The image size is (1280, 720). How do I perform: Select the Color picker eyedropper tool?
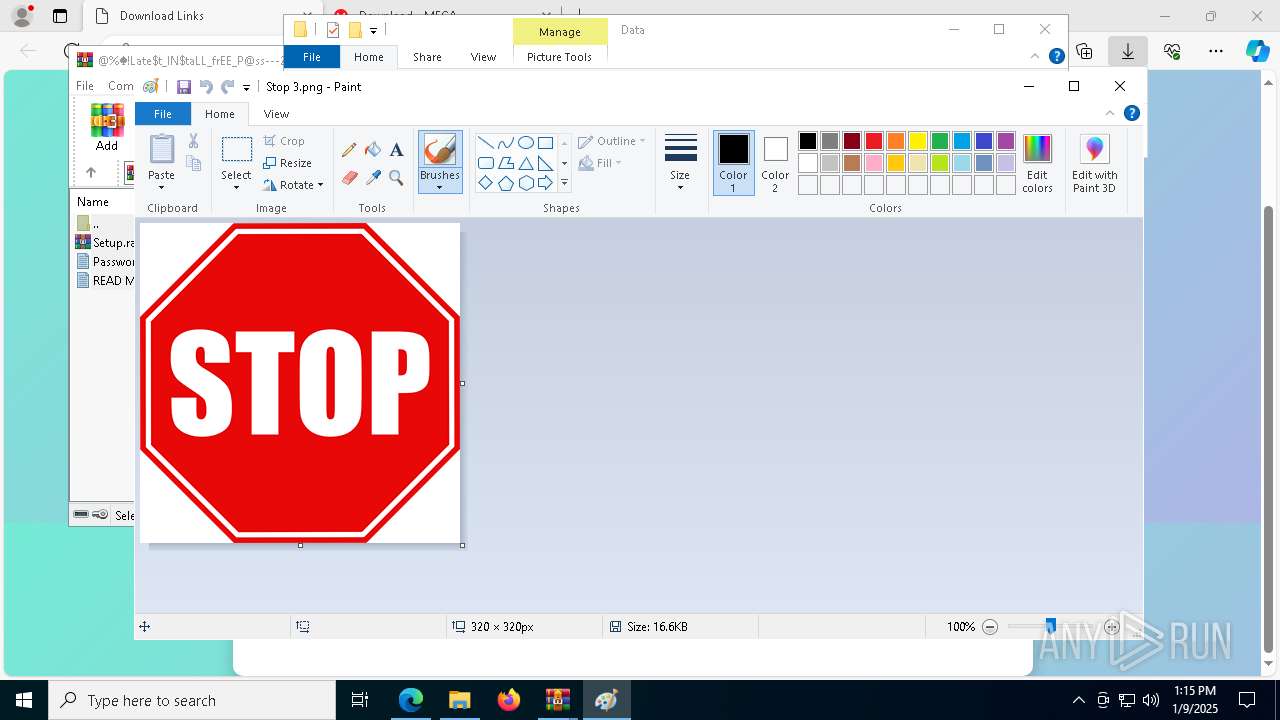click(x=373, y=178)
